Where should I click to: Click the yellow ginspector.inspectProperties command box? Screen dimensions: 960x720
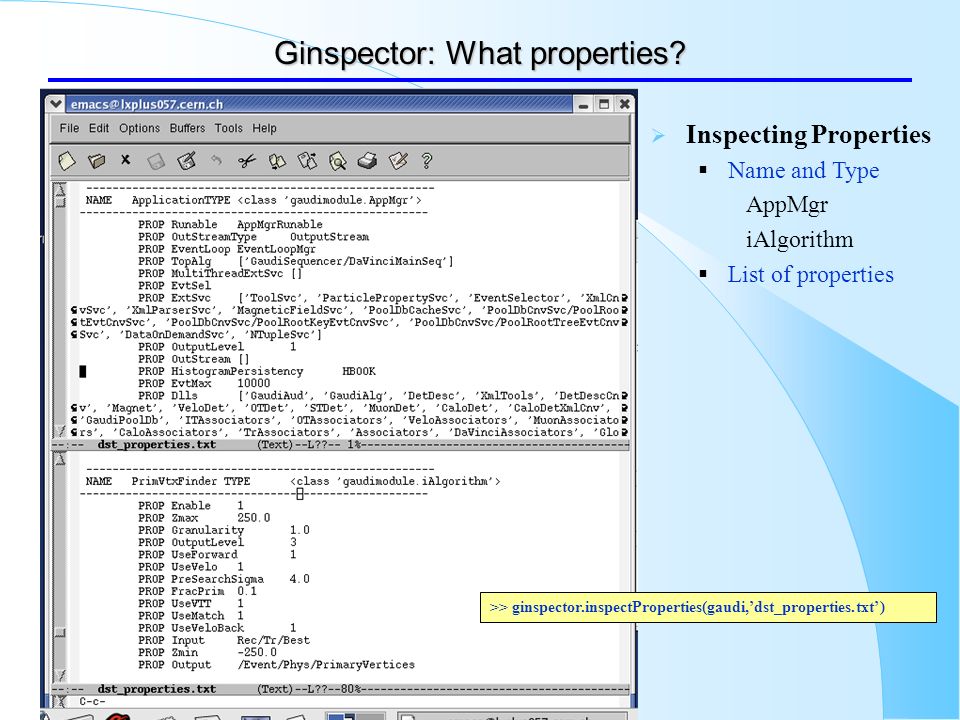[708, 607]
